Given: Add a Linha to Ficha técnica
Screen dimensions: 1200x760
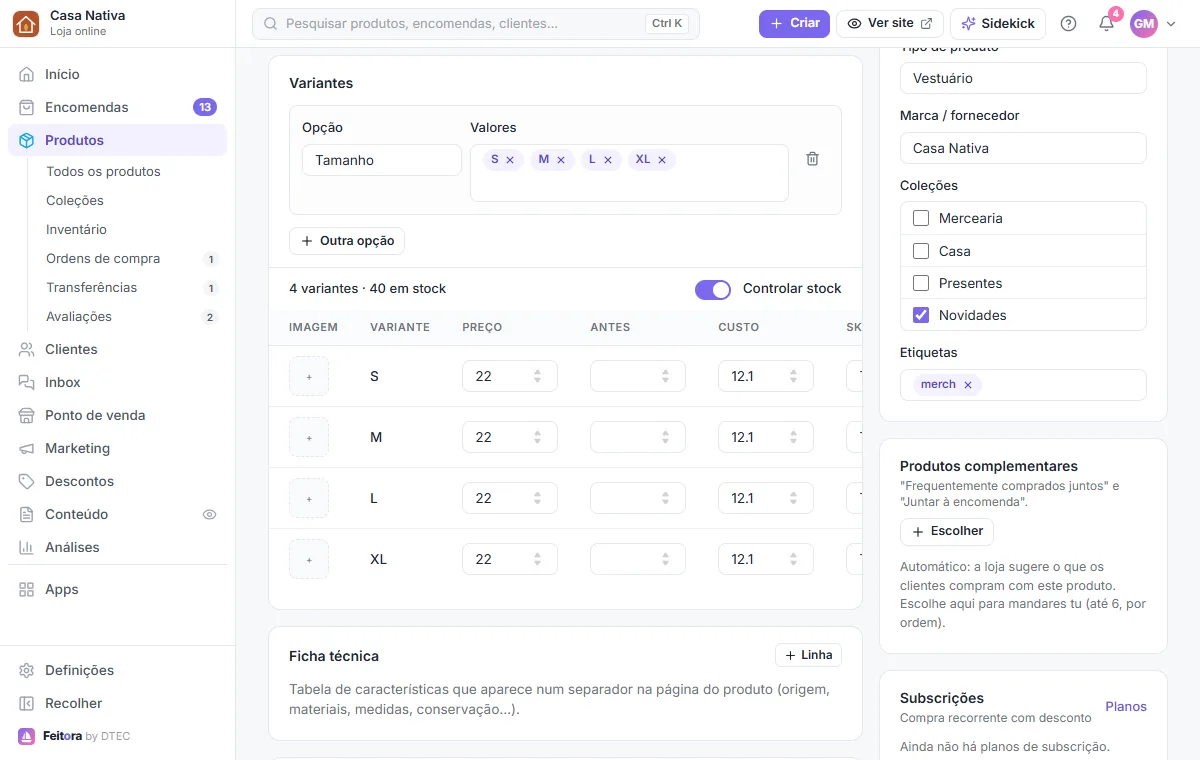Looking at the screenshot, I should coord(808,655).
